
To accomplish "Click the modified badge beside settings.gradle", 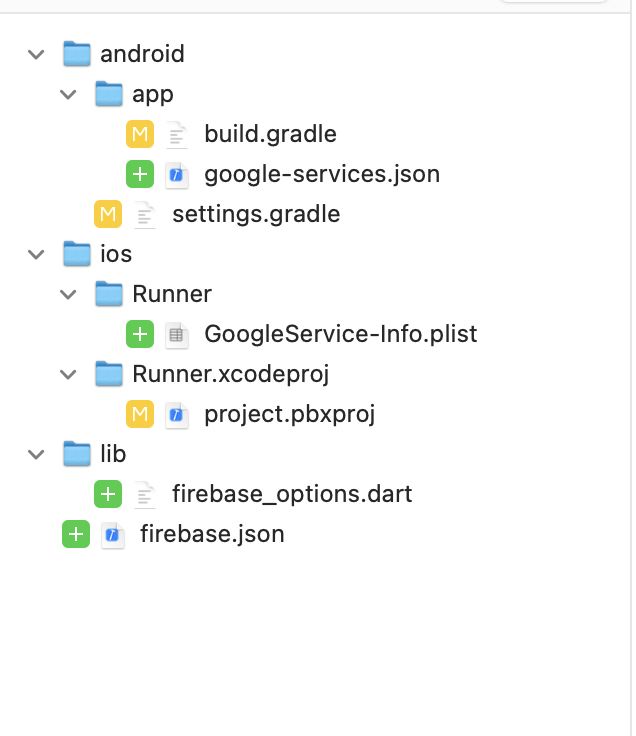I will tap(108, 214).
